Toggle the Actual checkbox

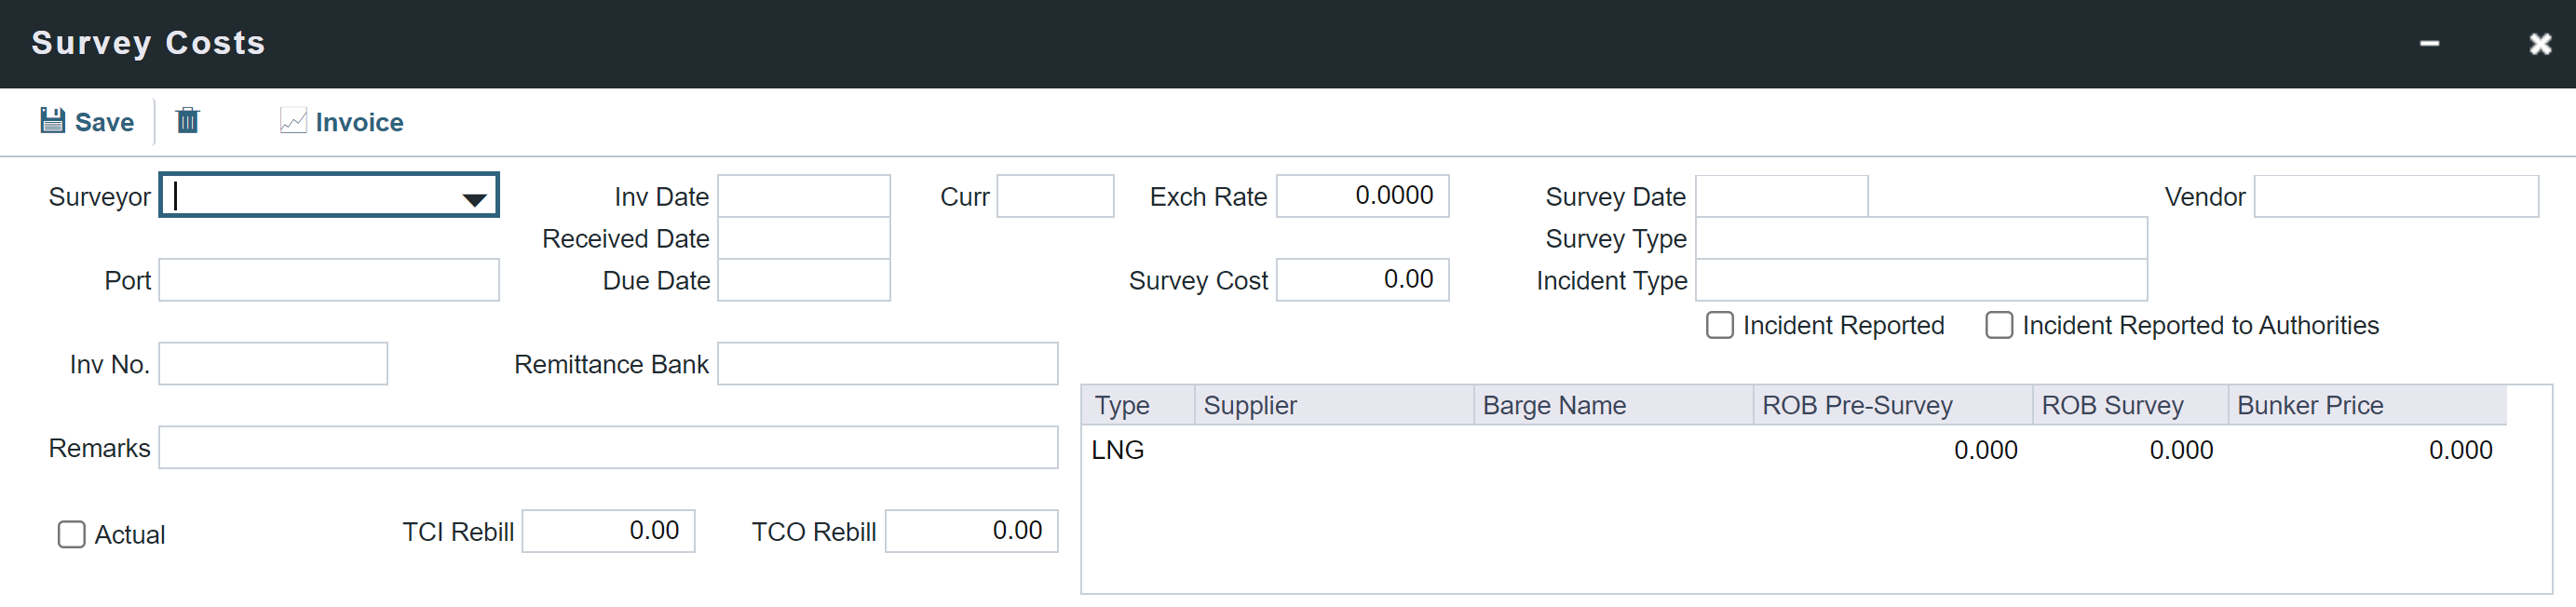[72, 534]
